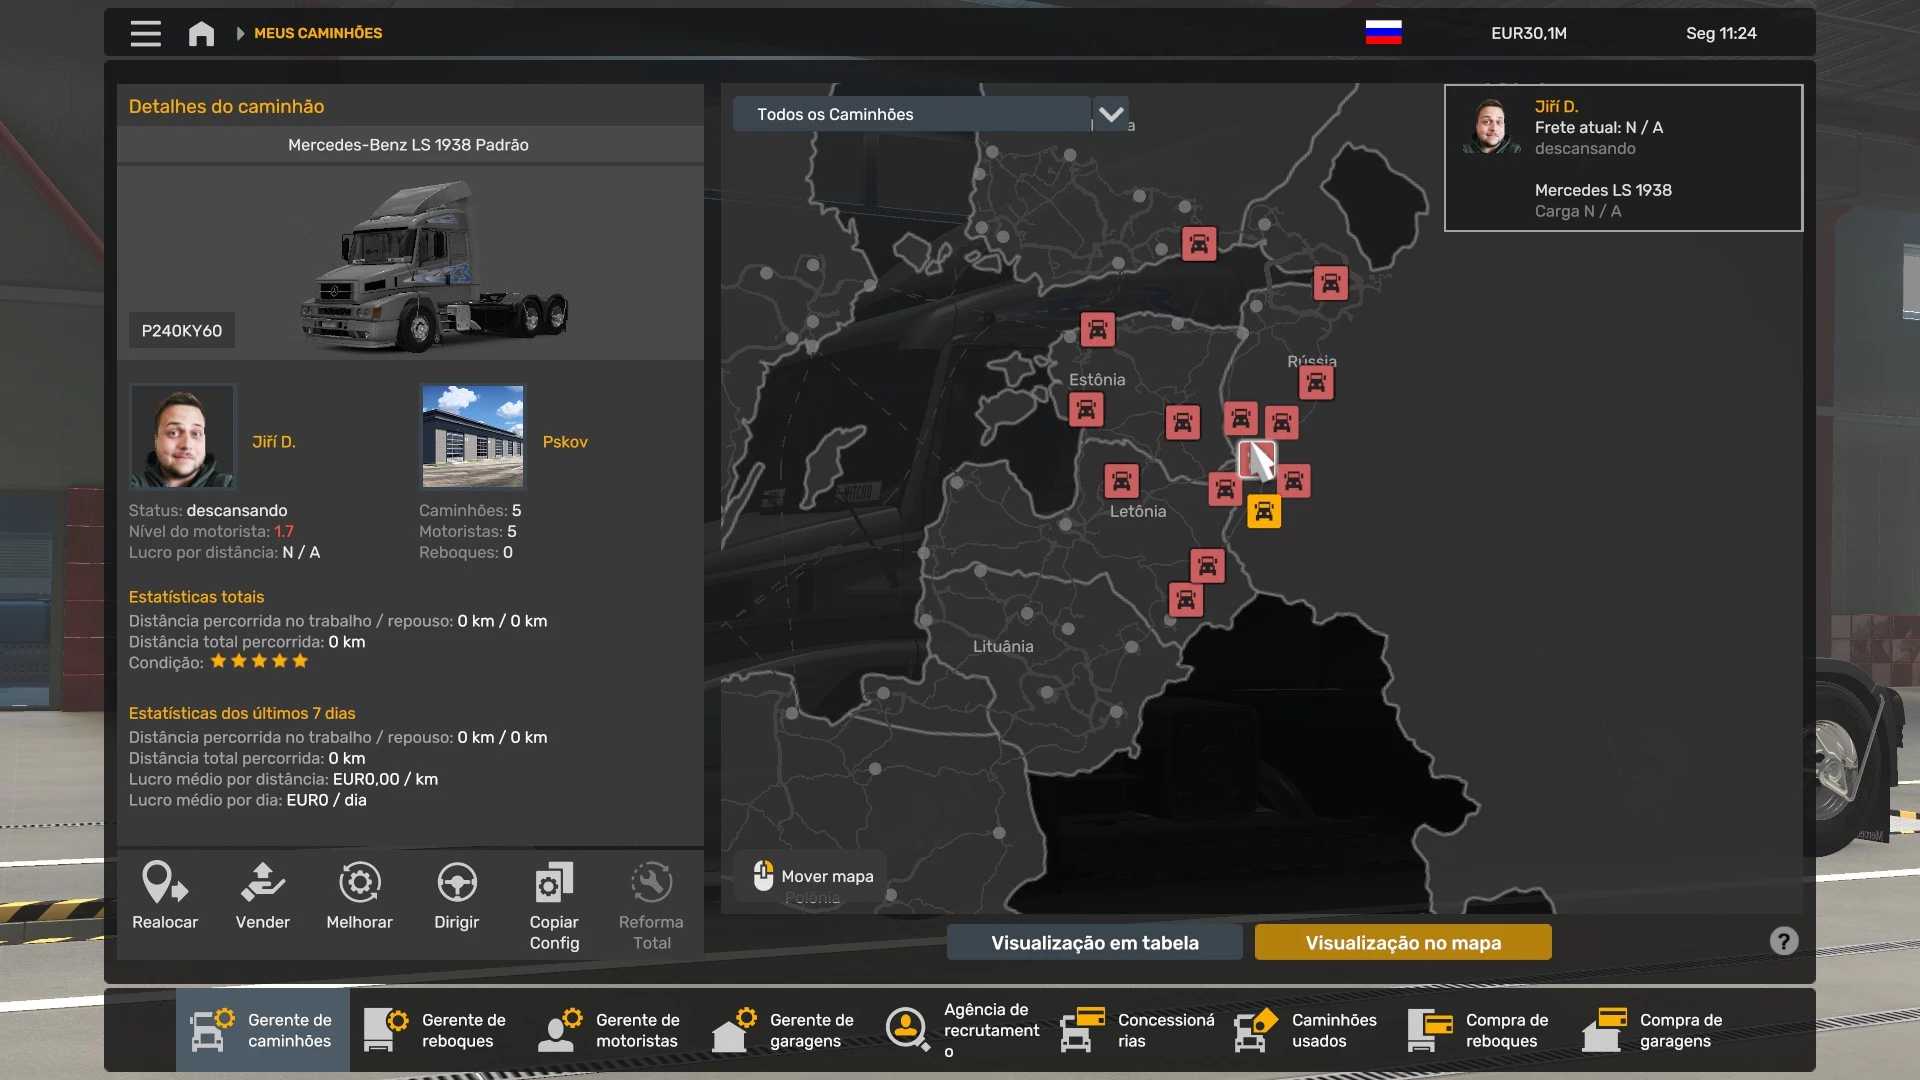
Task: Click the Vender truck icon
Action: pyautogui.click(x=262, y=884)
